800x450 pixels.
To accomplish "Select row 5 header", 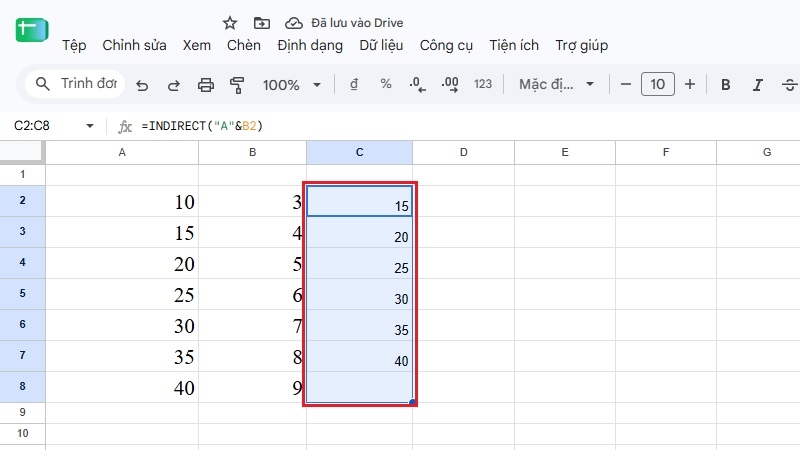I will [22, 294].
